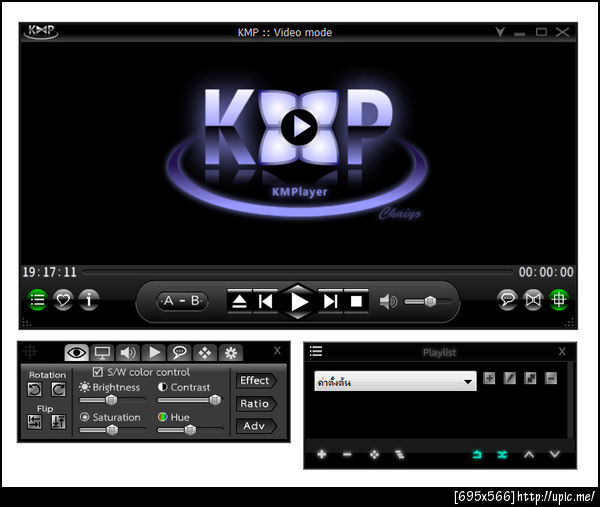The width and height of the screenshot is (600, 507).
Task: Rotate video clockwise
Action: 59,390
